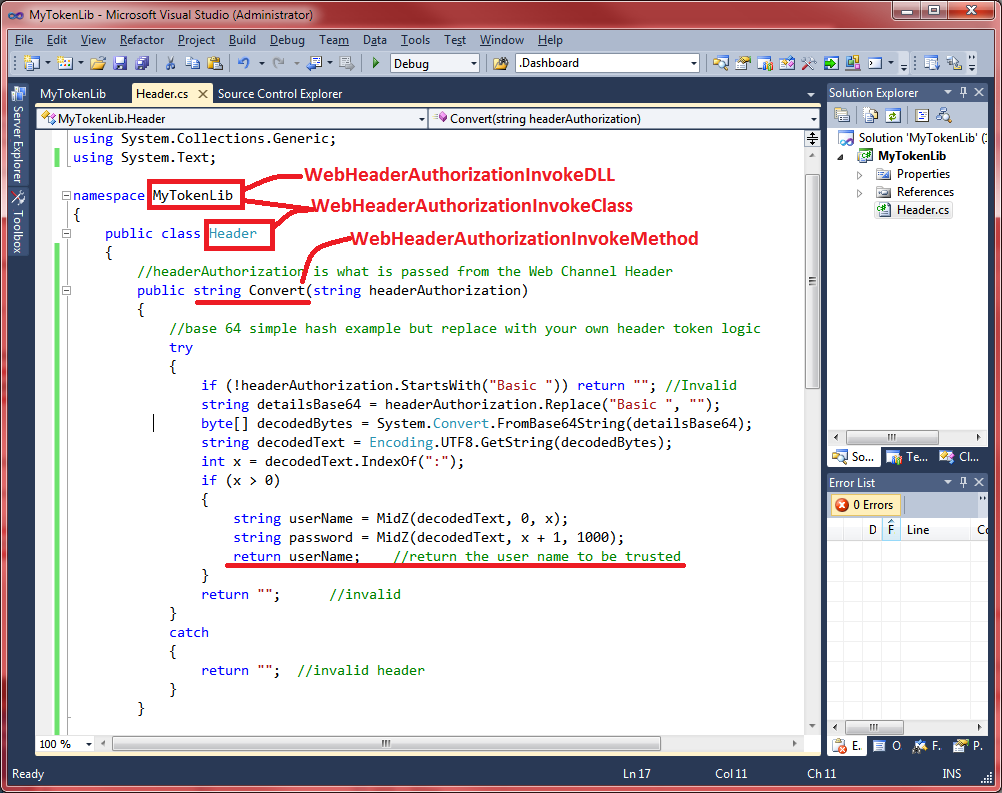
Task: Toggle auto-hide pin on Error List panel
Action: click(964, 482)
